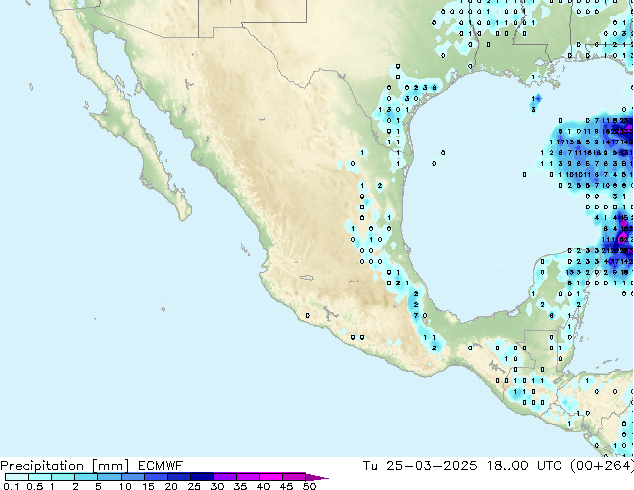This screenshot has width=634, height=490.
Task: Click the legend label '20'
Action: point(171,486)
